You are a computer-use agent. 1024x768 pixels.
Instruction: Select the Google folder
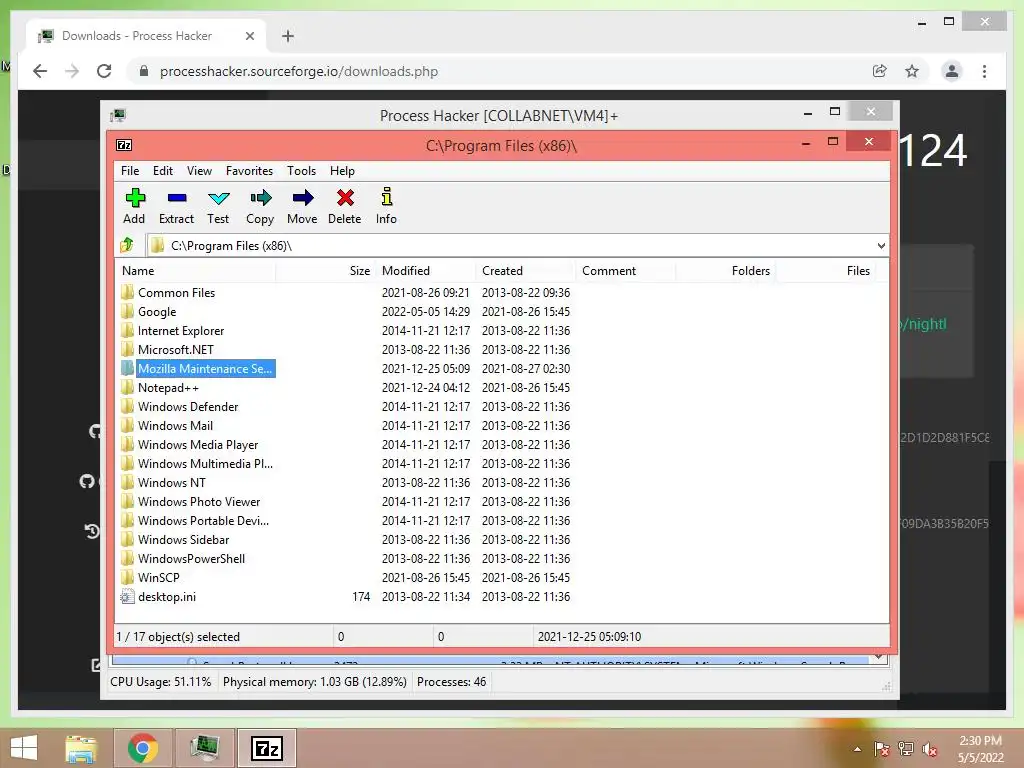(157, 312)
